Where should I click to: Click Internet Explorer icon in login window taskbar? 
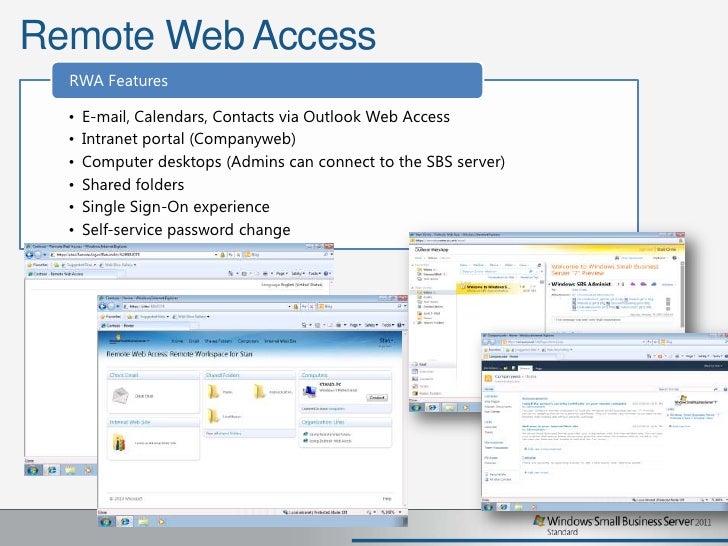tap(52, 470)
